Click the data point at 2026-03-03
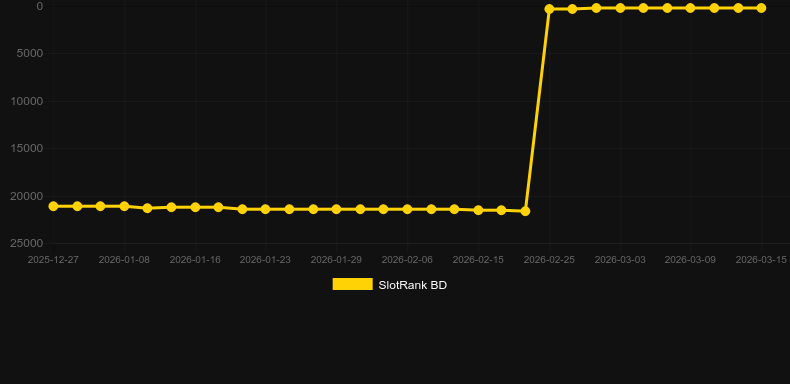Image resolution: width=790 pixels, height=384 pixels. [x=620, y=8]
